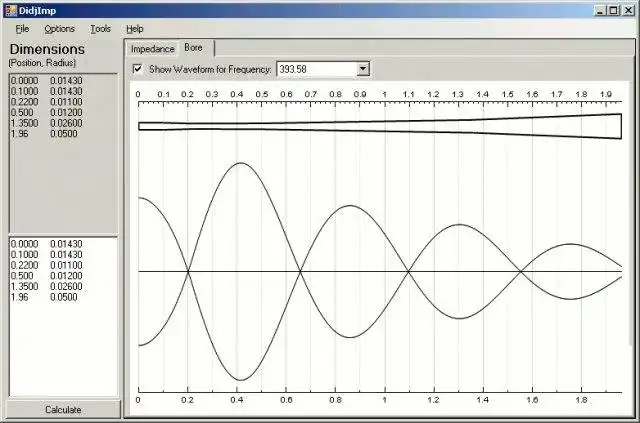Select the 0.0000 0.01430 row in upper list

pos(47,80)
